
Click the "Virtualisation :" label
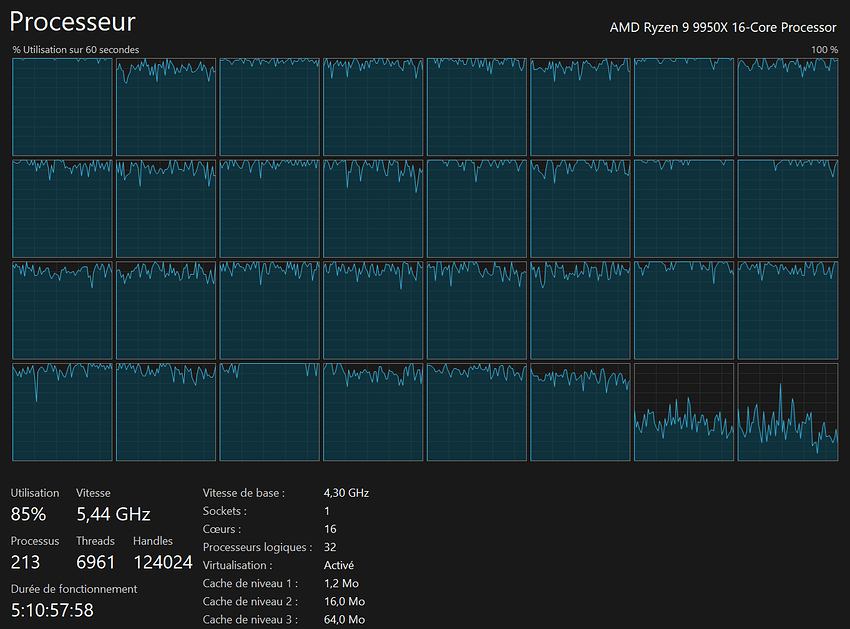click(237, 565)
